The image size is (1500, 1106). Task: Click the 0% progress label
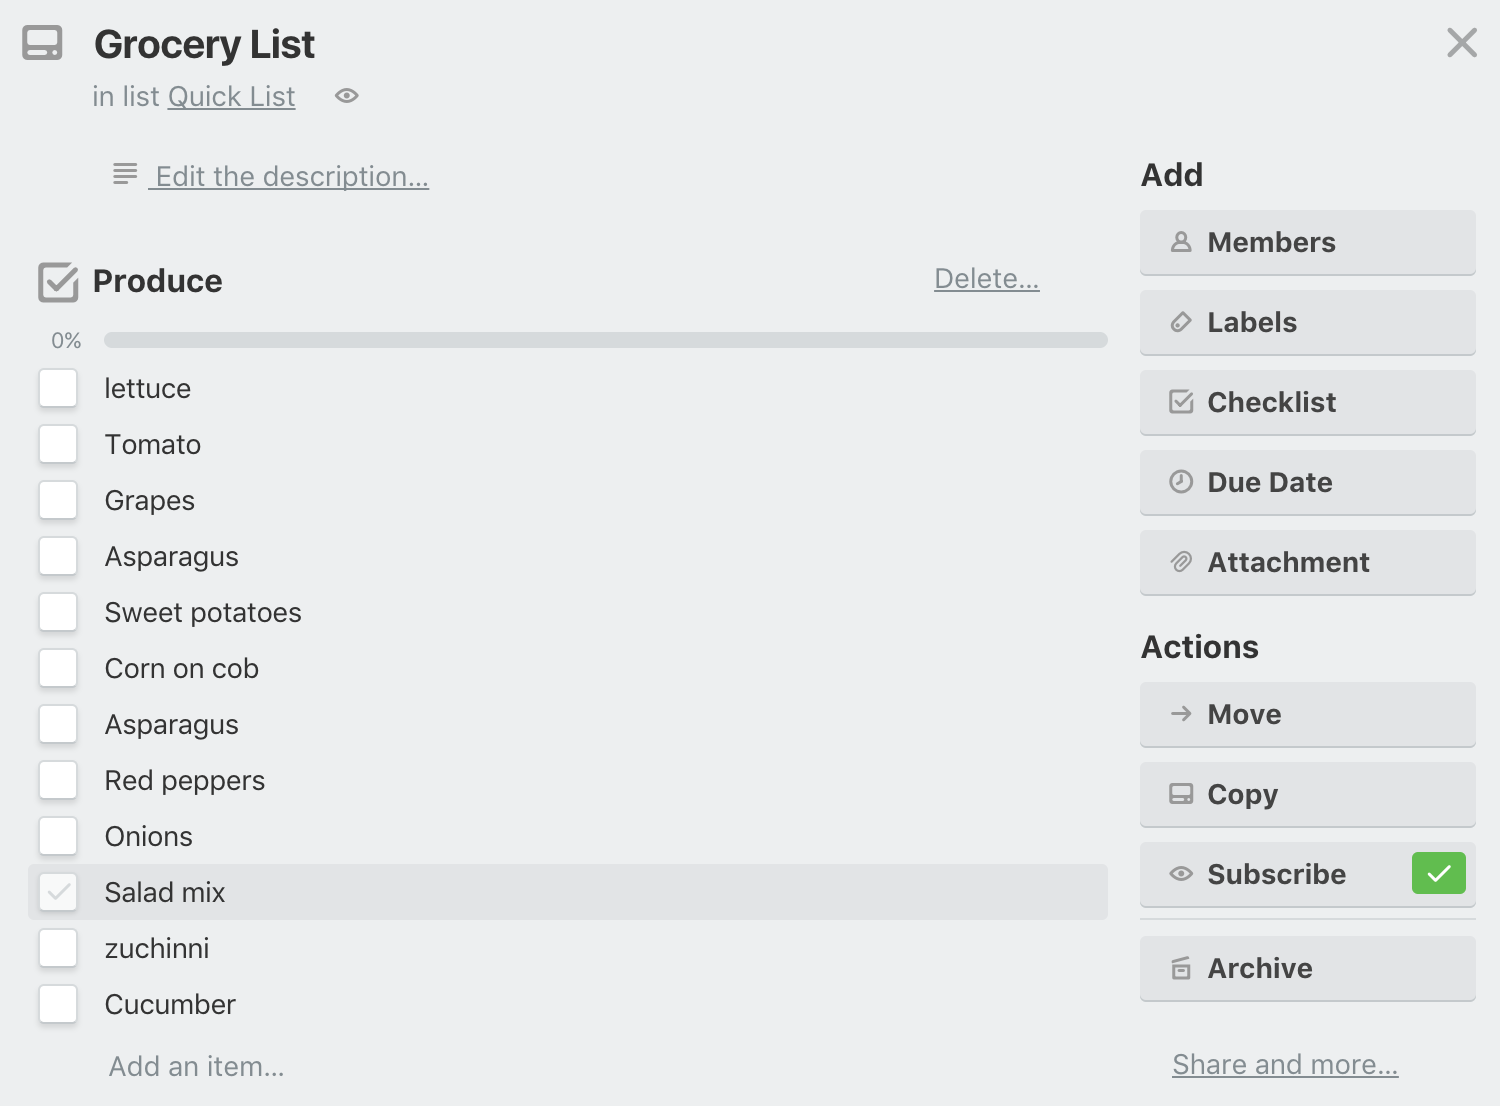coord(66,341)
